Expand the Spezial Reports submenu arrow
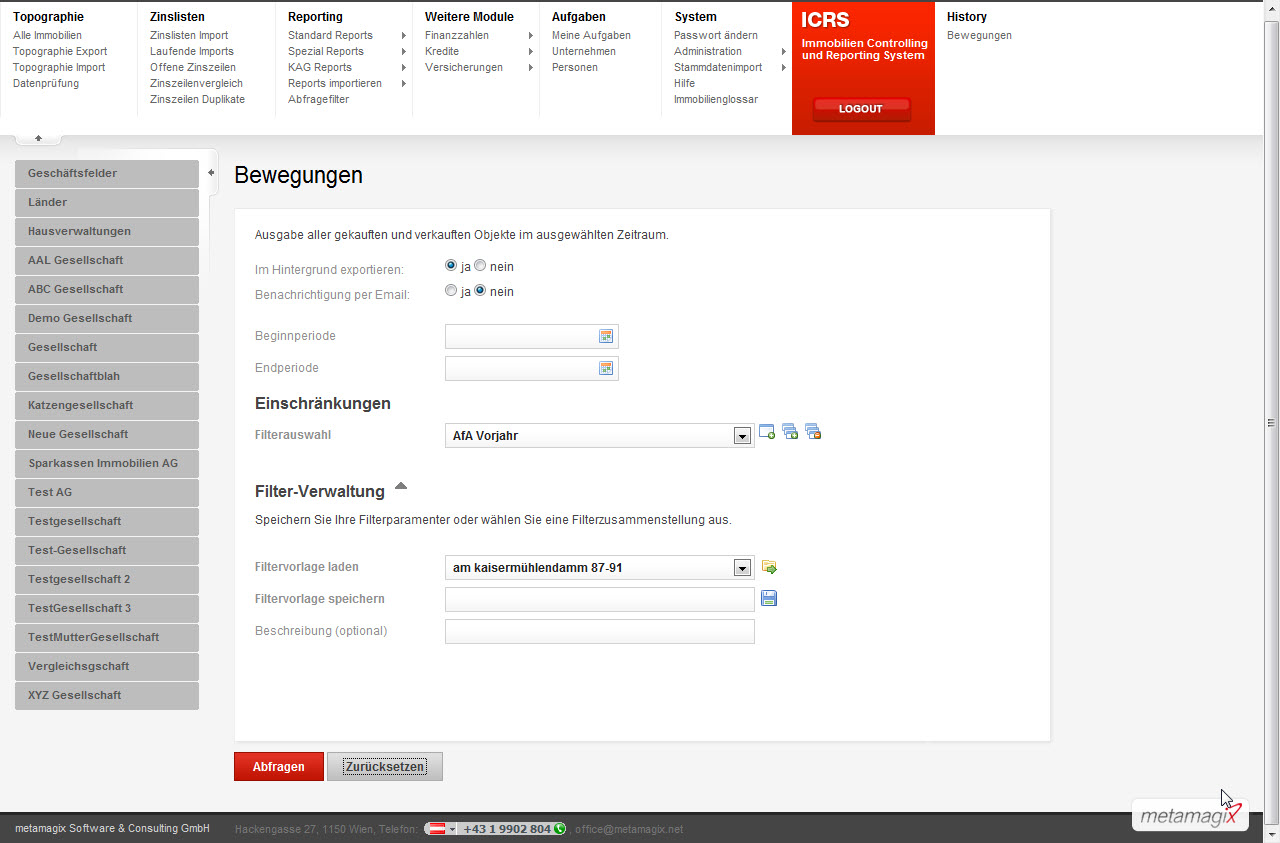This screenshot has height=843, width=1280. 404,52
